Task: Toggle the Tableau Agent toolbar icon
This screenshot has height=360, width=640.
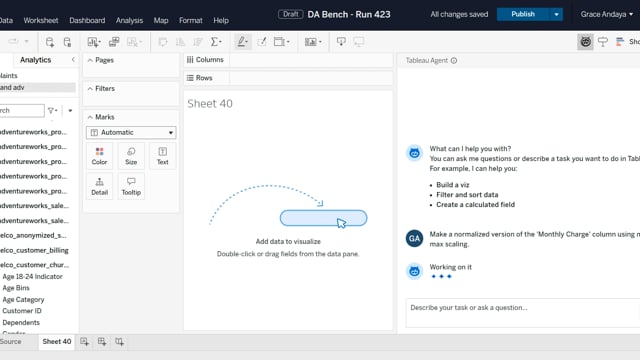Action: pos(585,42)
